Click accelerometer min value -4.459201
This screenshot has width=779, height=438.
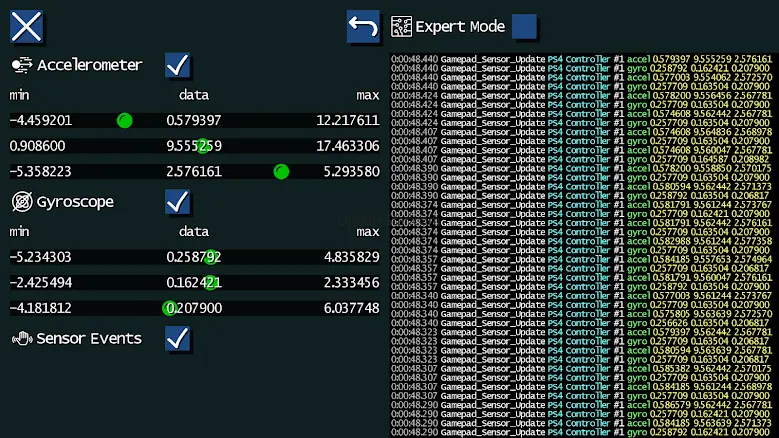pyautogui.click(x=41, y=120)
